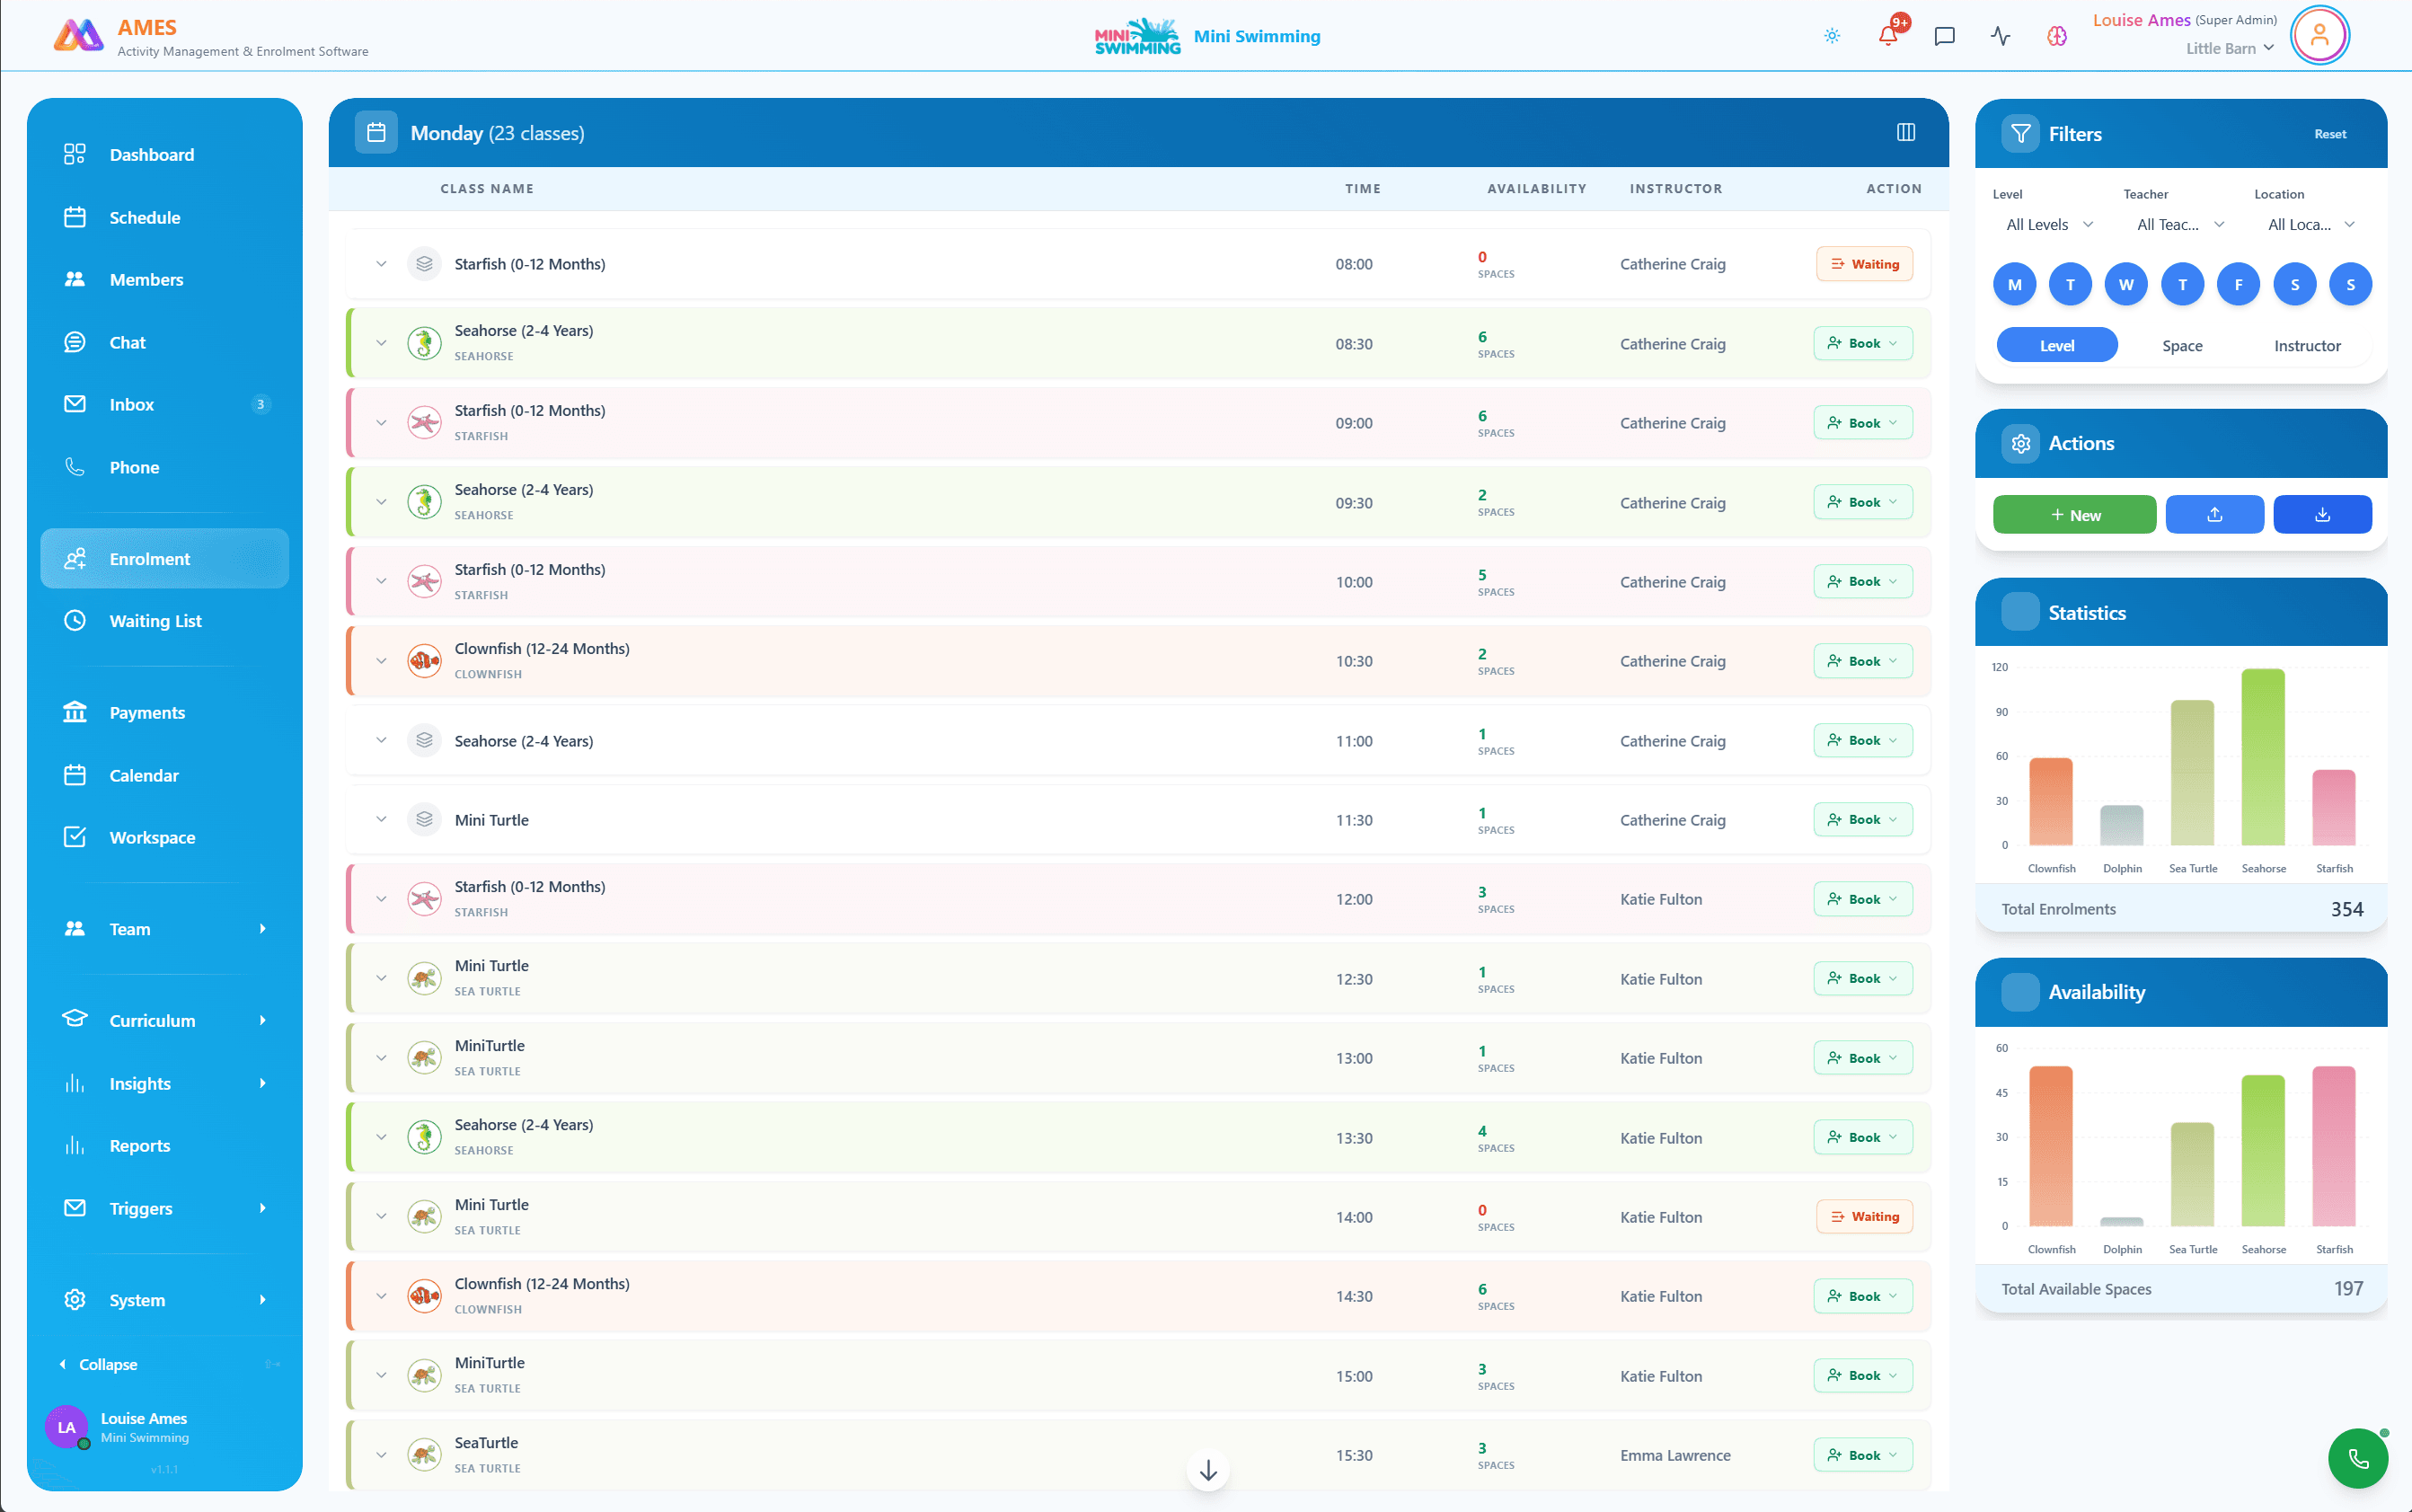Open the user avatar profile icon

2319,35
